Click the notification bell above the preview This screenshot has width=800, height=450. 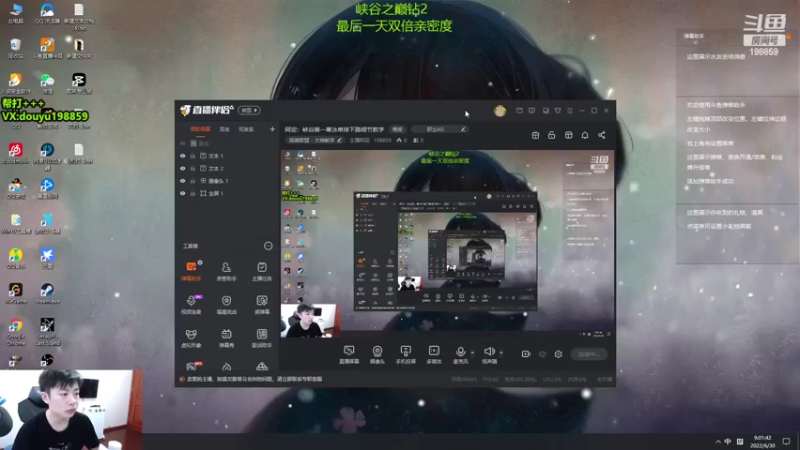(585, 135)
